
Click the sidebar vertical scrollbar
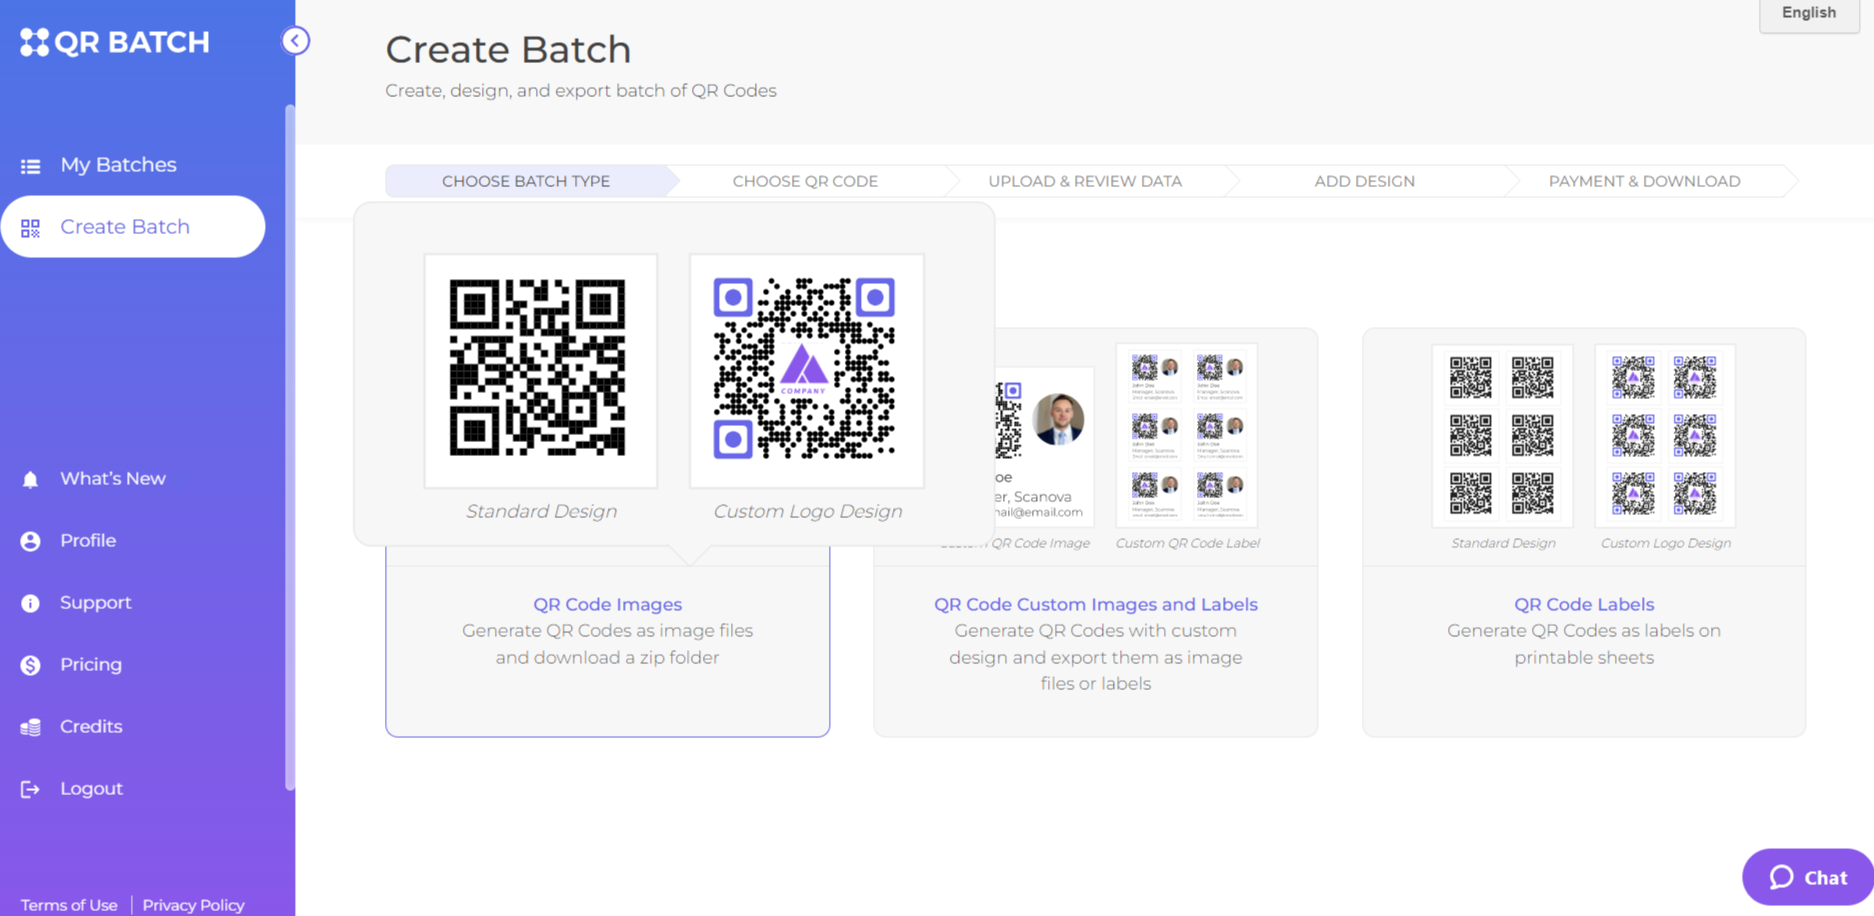[x=290, y=447]
